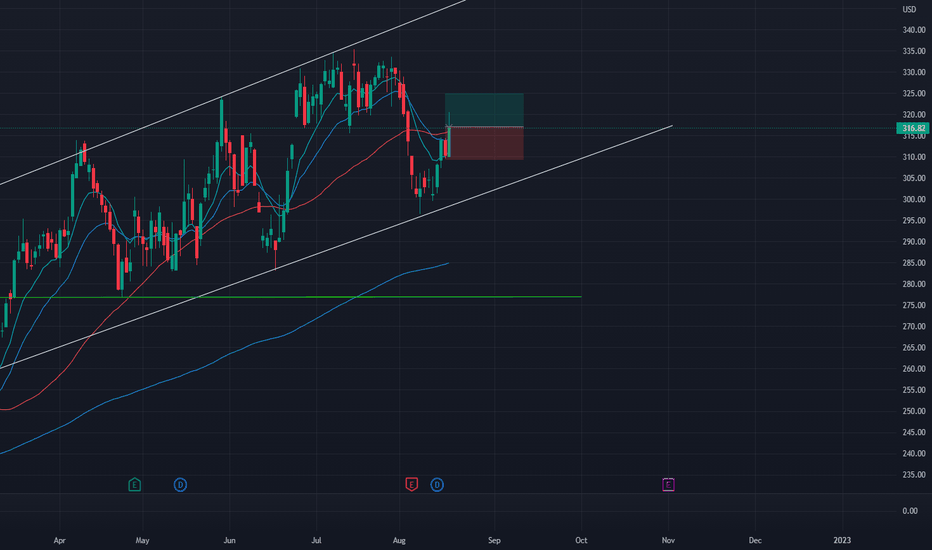This screenshot has height=550, width=932.
Task: Click the 305.00 price axis label
Action: coord(914,178)
